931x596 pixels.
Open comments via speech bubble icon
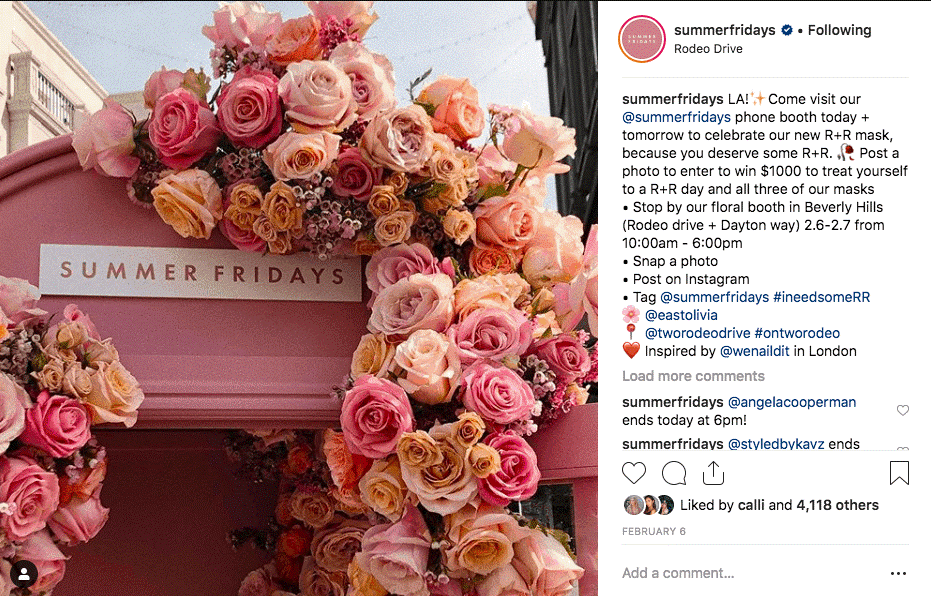click(674, 473)
